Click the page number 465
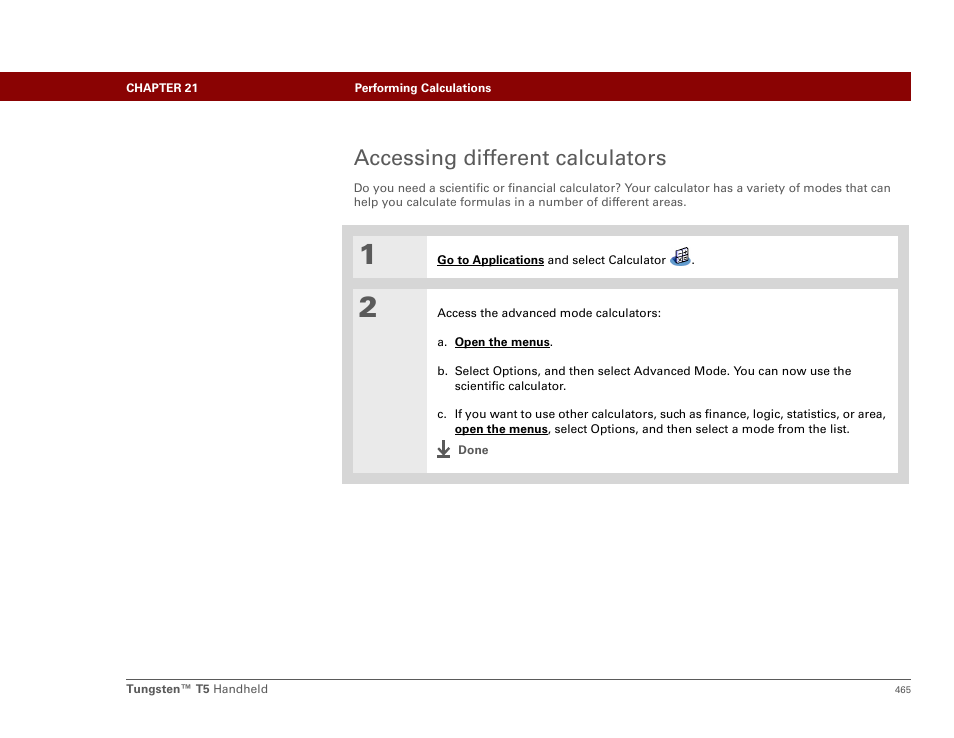This screenshot has height=738, width=954. (x=902, y=689)
